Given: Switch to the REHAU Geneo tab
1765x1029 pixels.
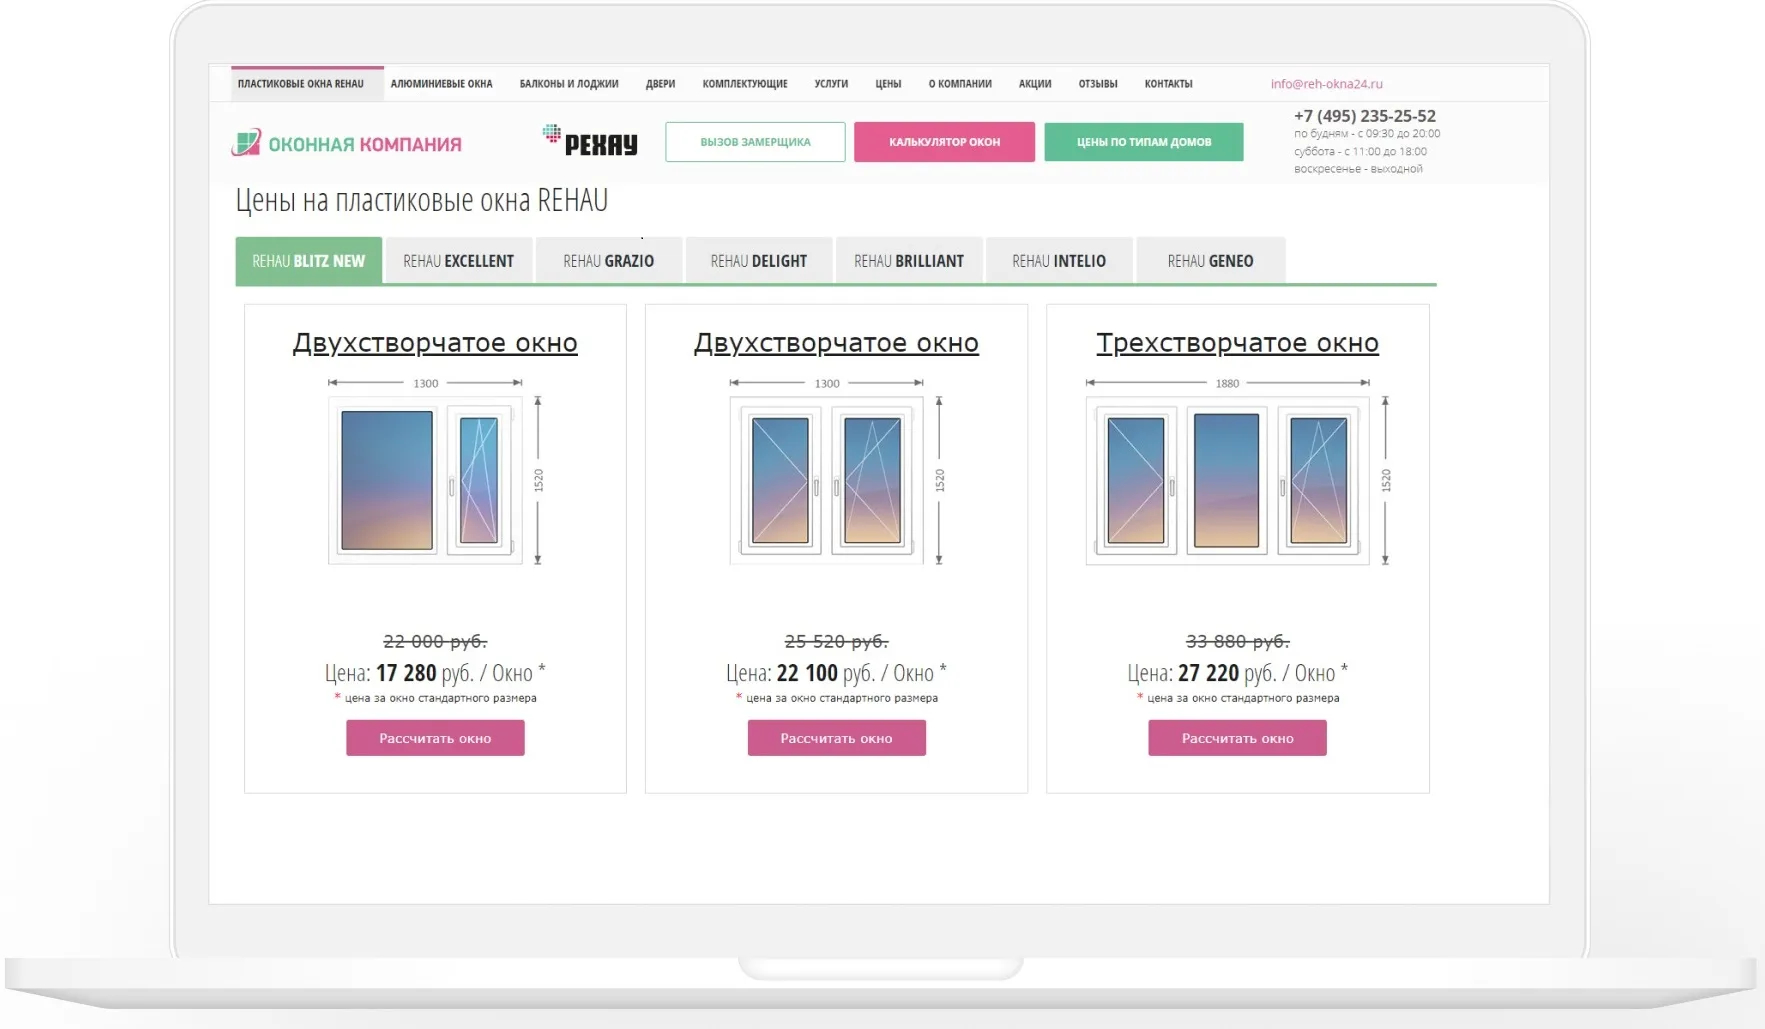Looking at the screenshot, I should click(1210, 261).
